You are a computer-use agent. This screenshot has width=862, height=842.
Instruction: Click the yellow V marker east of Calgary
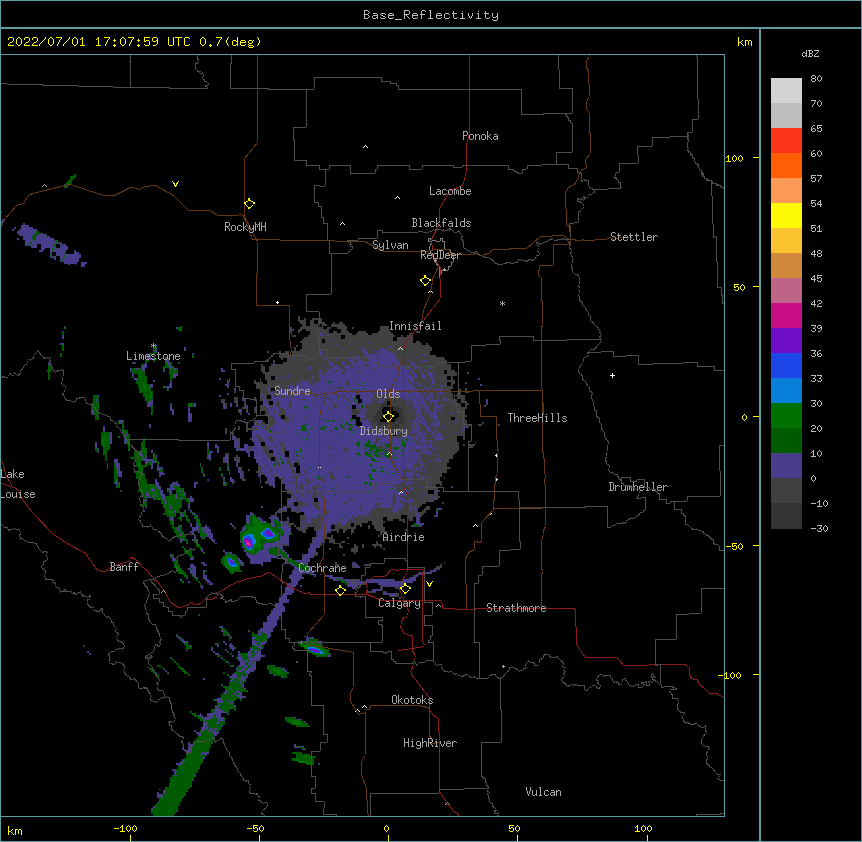pos(429,584)
